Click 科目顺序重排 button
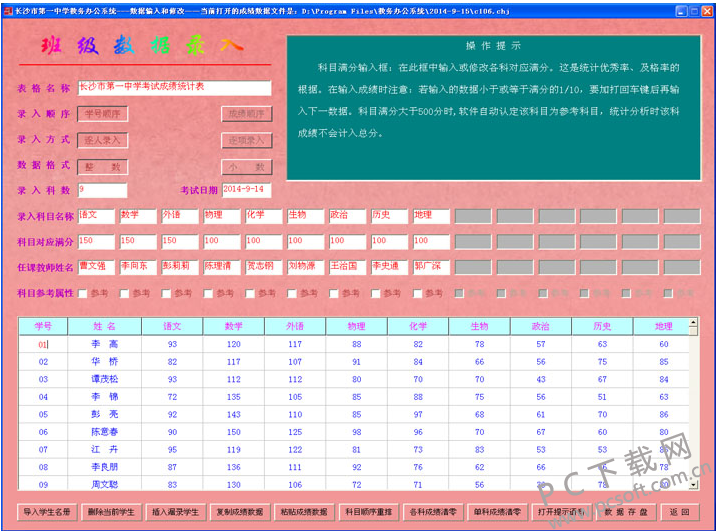The width and height of the screenshot is (724, 531). (368, 512)
